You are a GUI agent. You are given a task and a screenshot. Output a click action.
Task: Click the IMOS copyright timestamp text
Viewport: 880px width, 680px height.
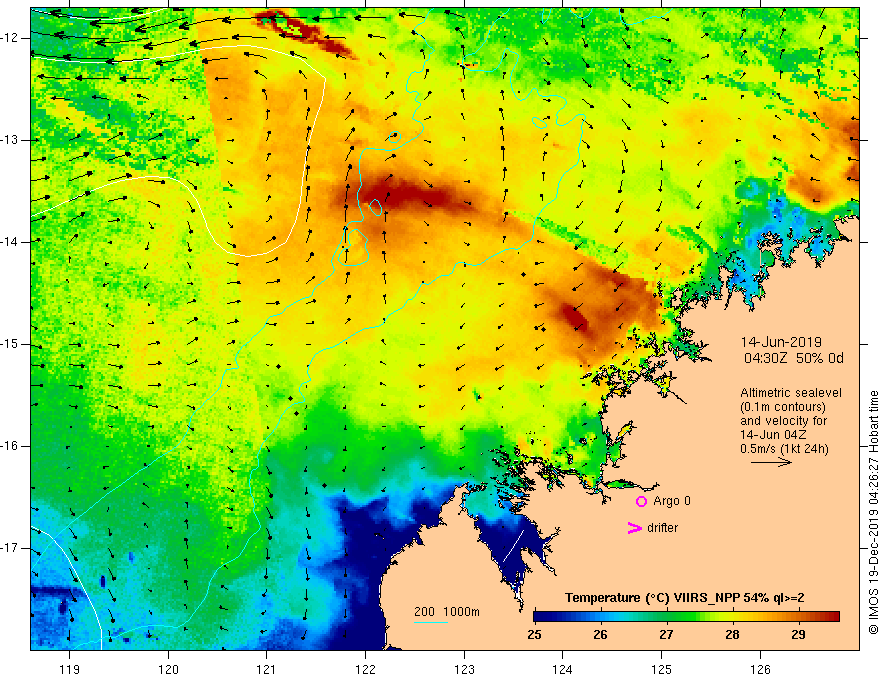tap(873, 513)
